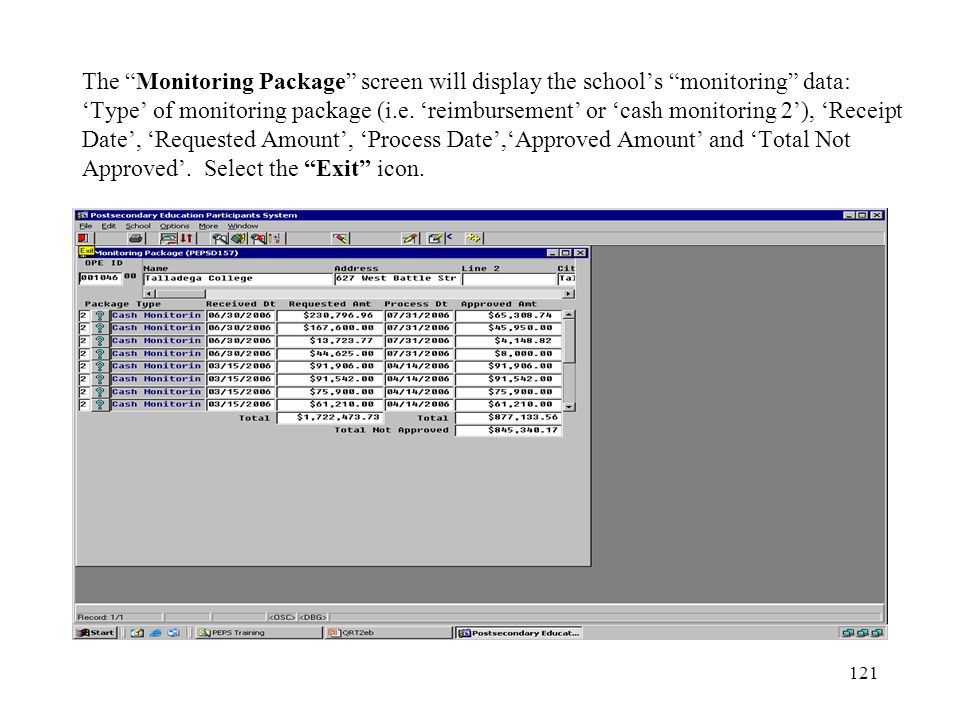Open the Window menu

pyautogui.click(x=243, y=226)
